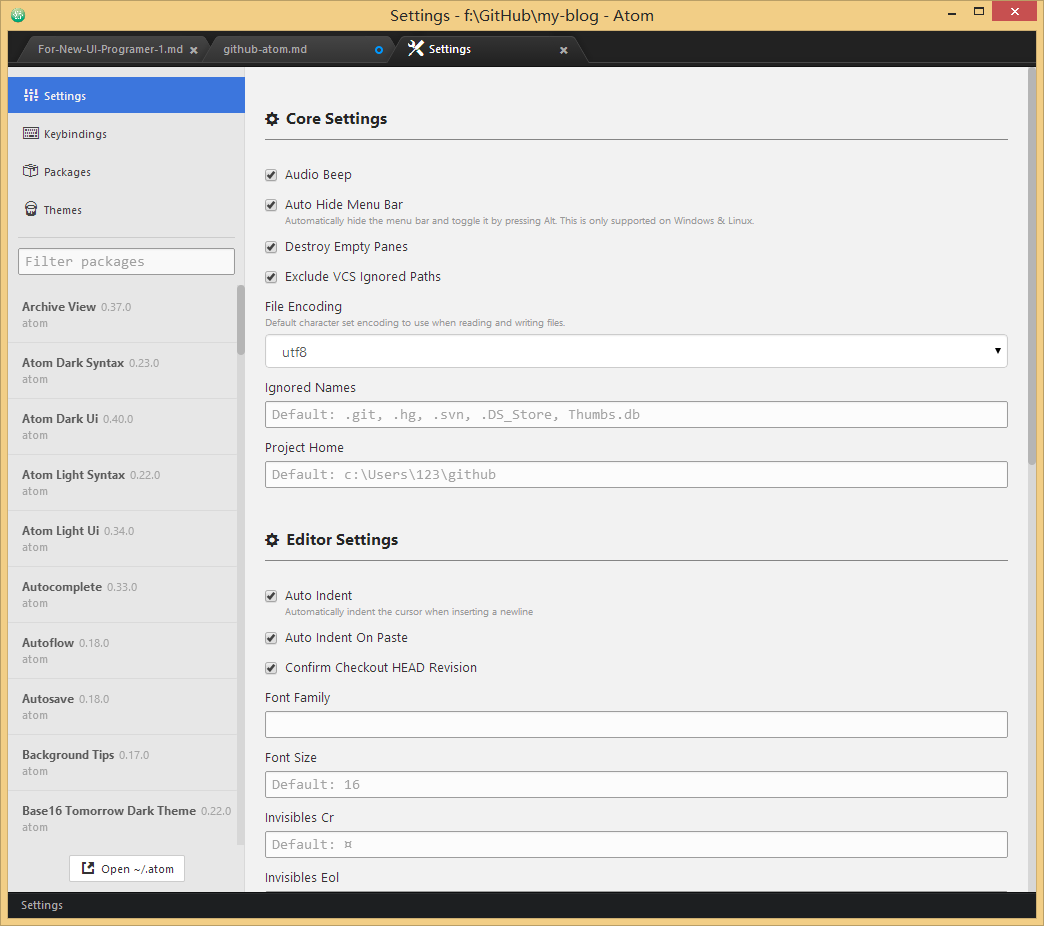Click the Keybindings keyboard icon
Viewport: 1044px width, 926px height.
point(31,133)
